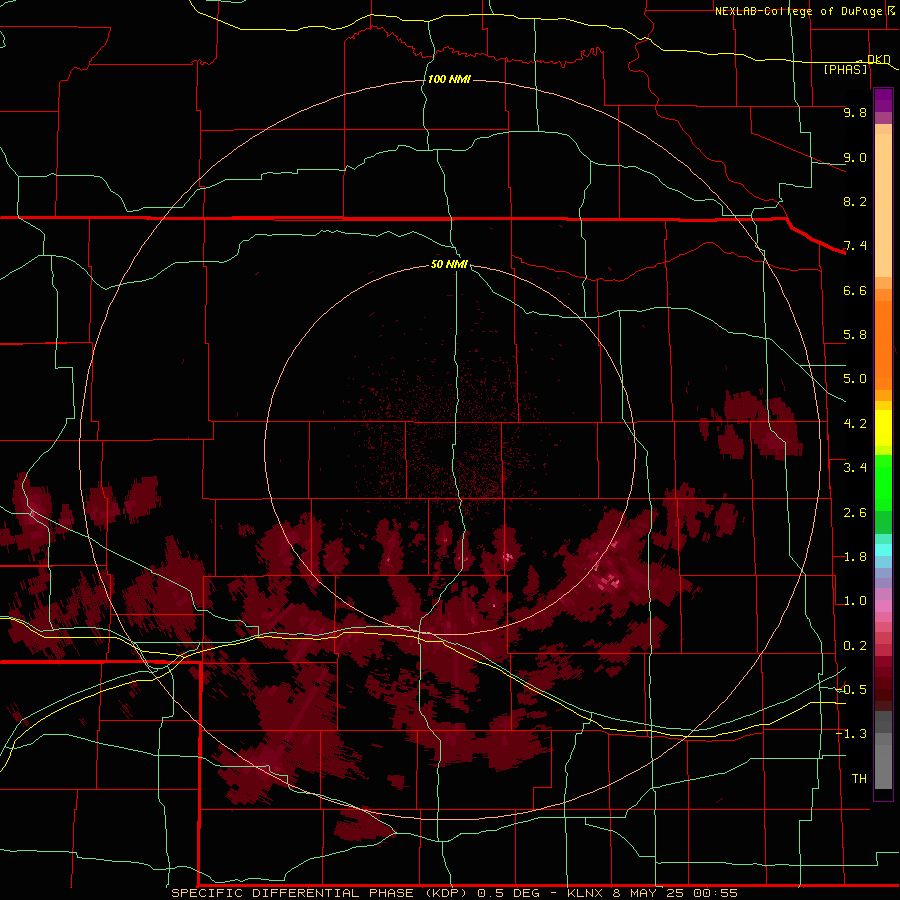Click the 9.0 color scale value
Viewport: 900px width, 900px height.
(x=855, y=157)
